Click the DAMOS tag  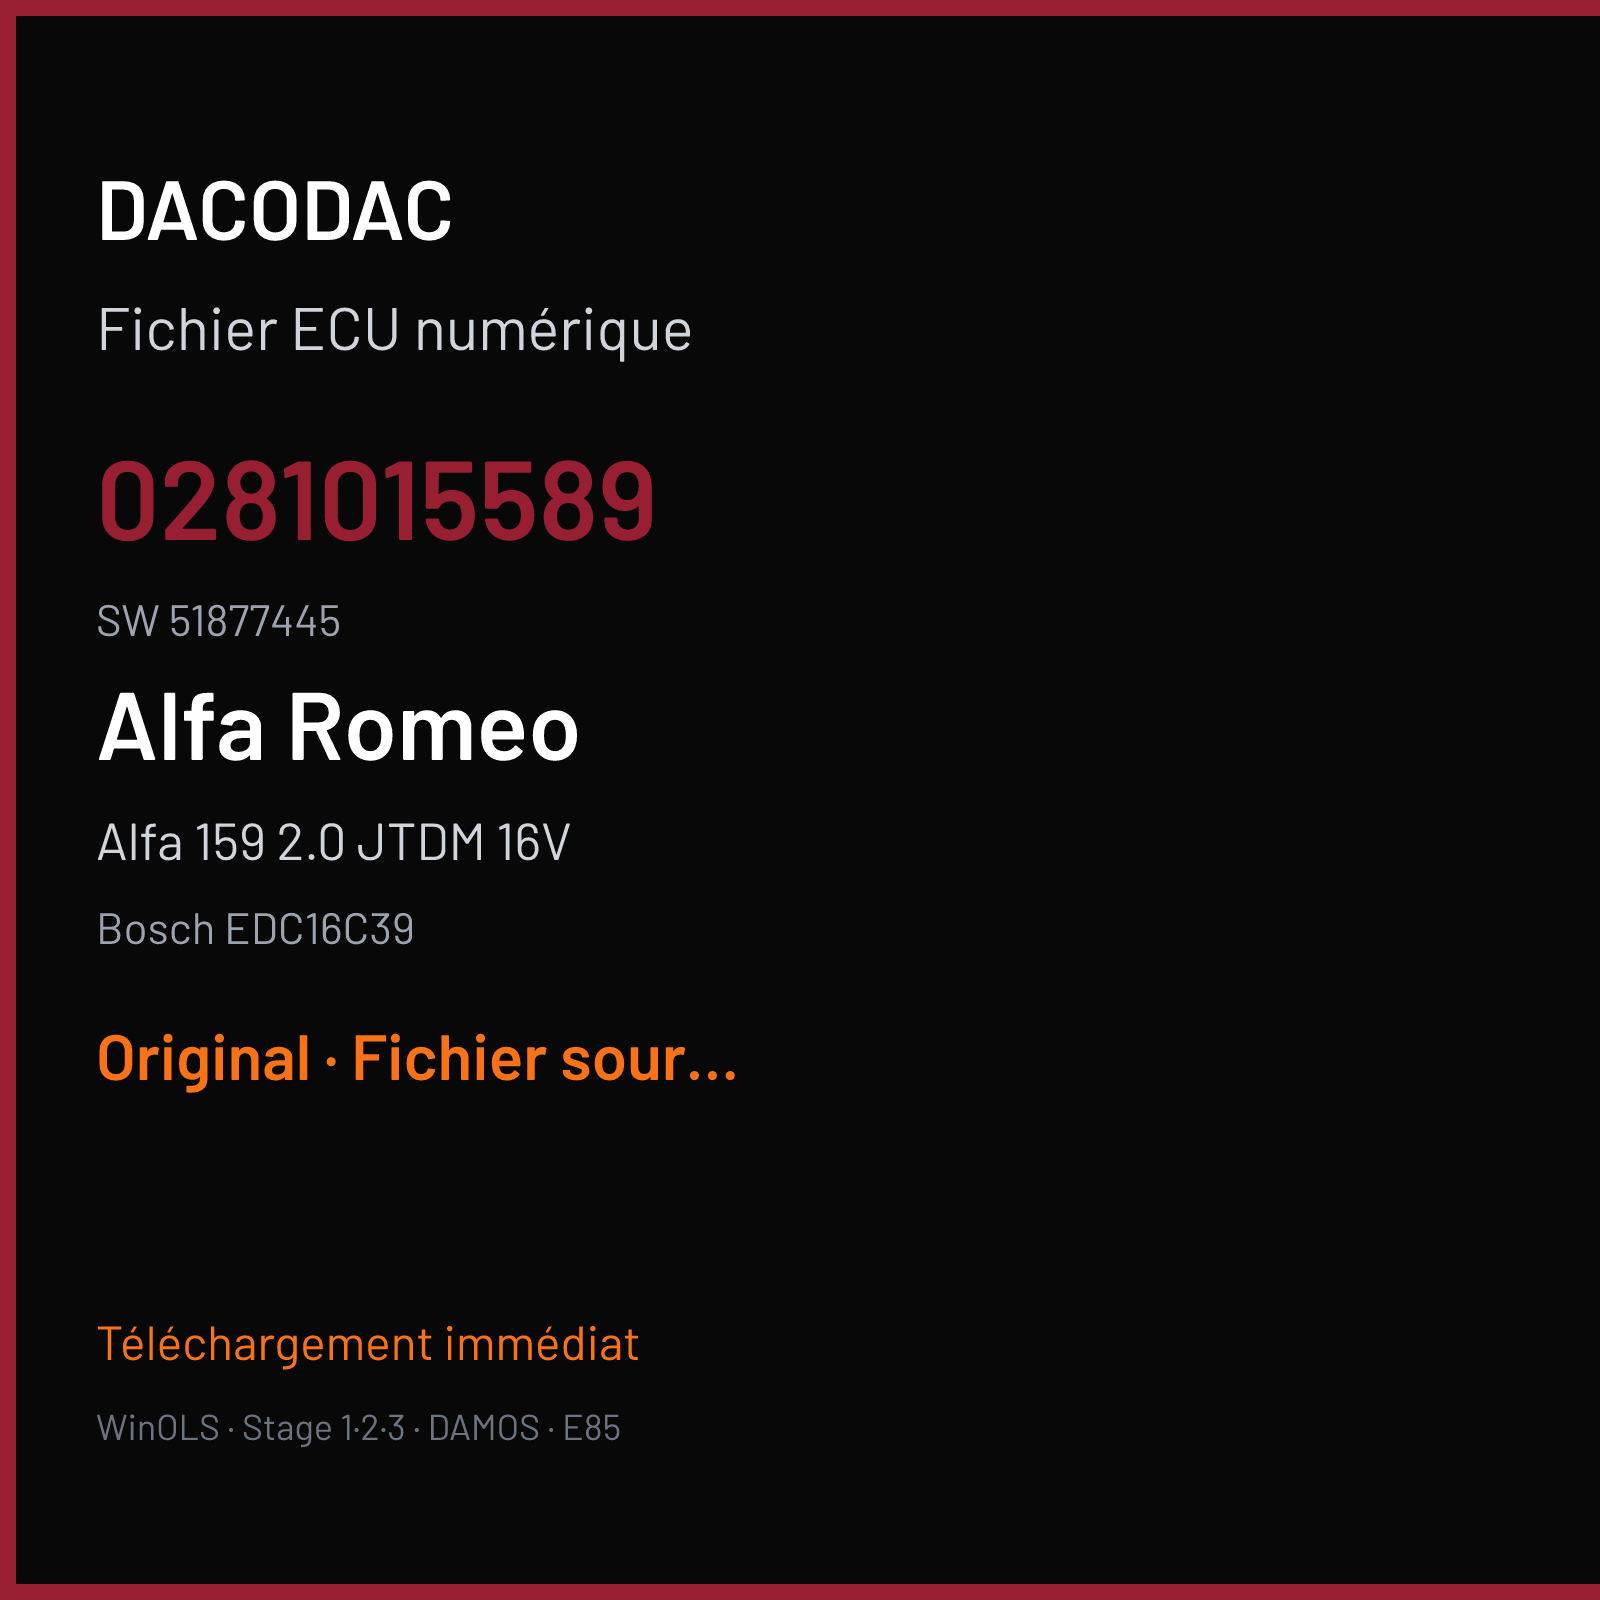coord(484,1428)
